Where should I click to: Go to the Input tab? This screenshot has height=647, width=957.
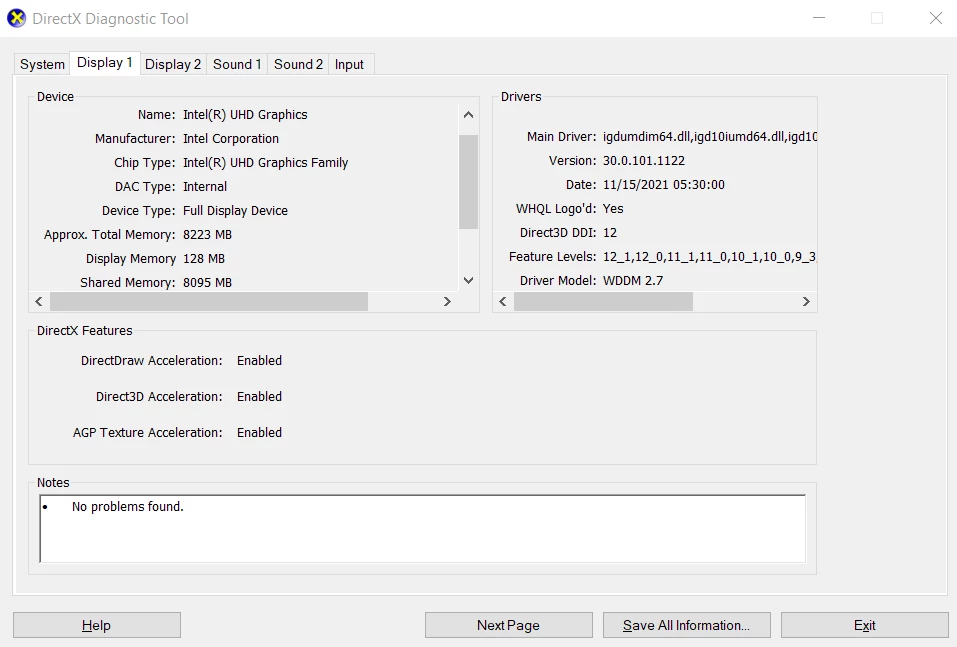pyautogui.click(x=349, y=64)
